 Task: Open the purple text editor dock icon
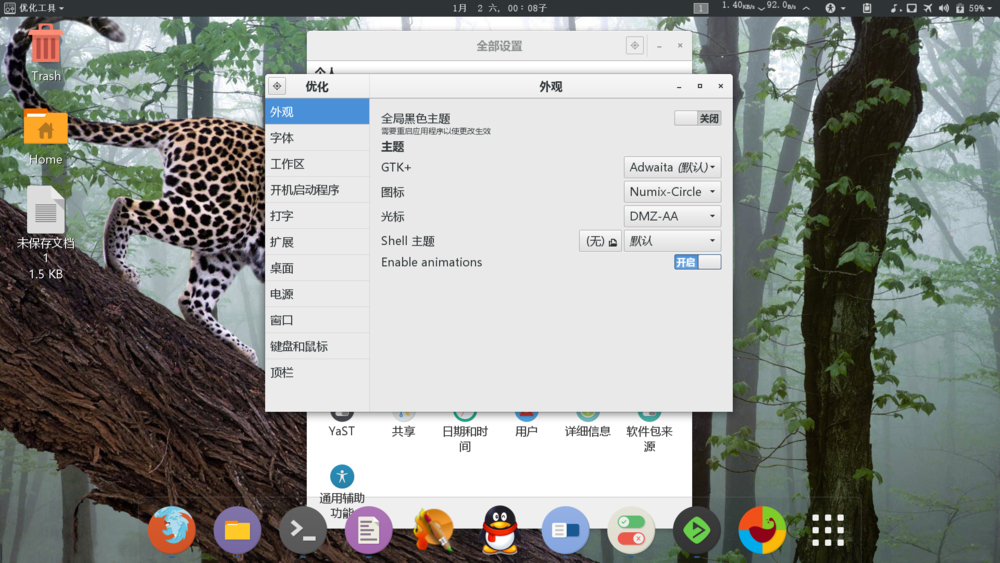click(369, 530)
